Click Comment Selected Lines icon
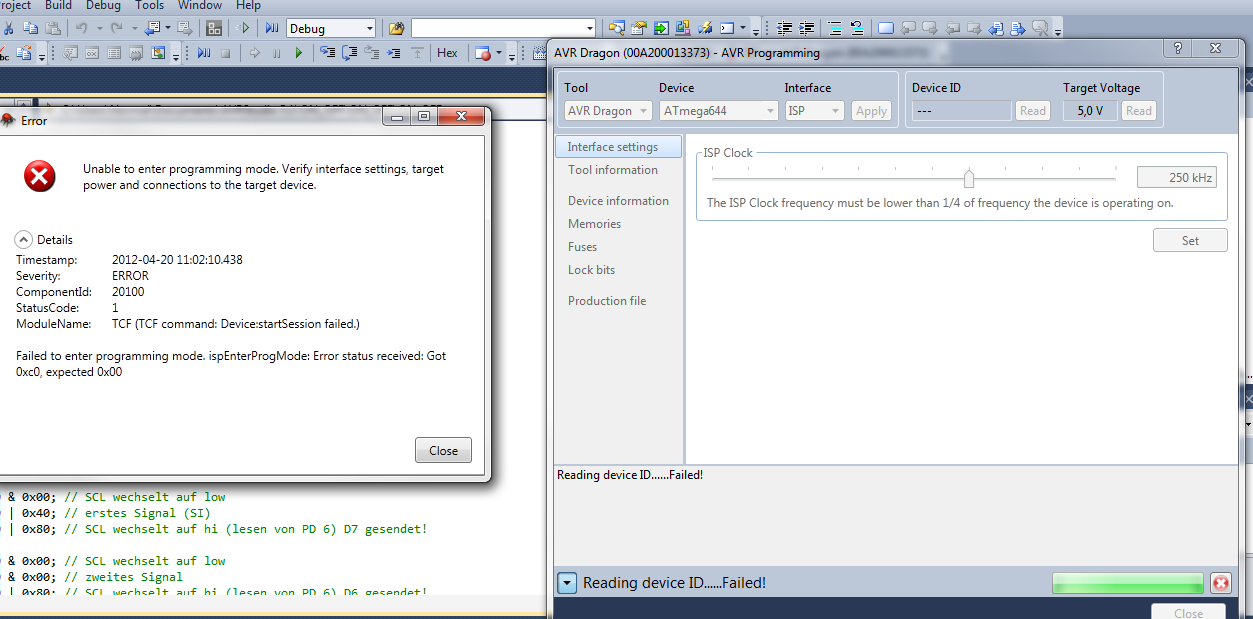 [x=835, y=27]
